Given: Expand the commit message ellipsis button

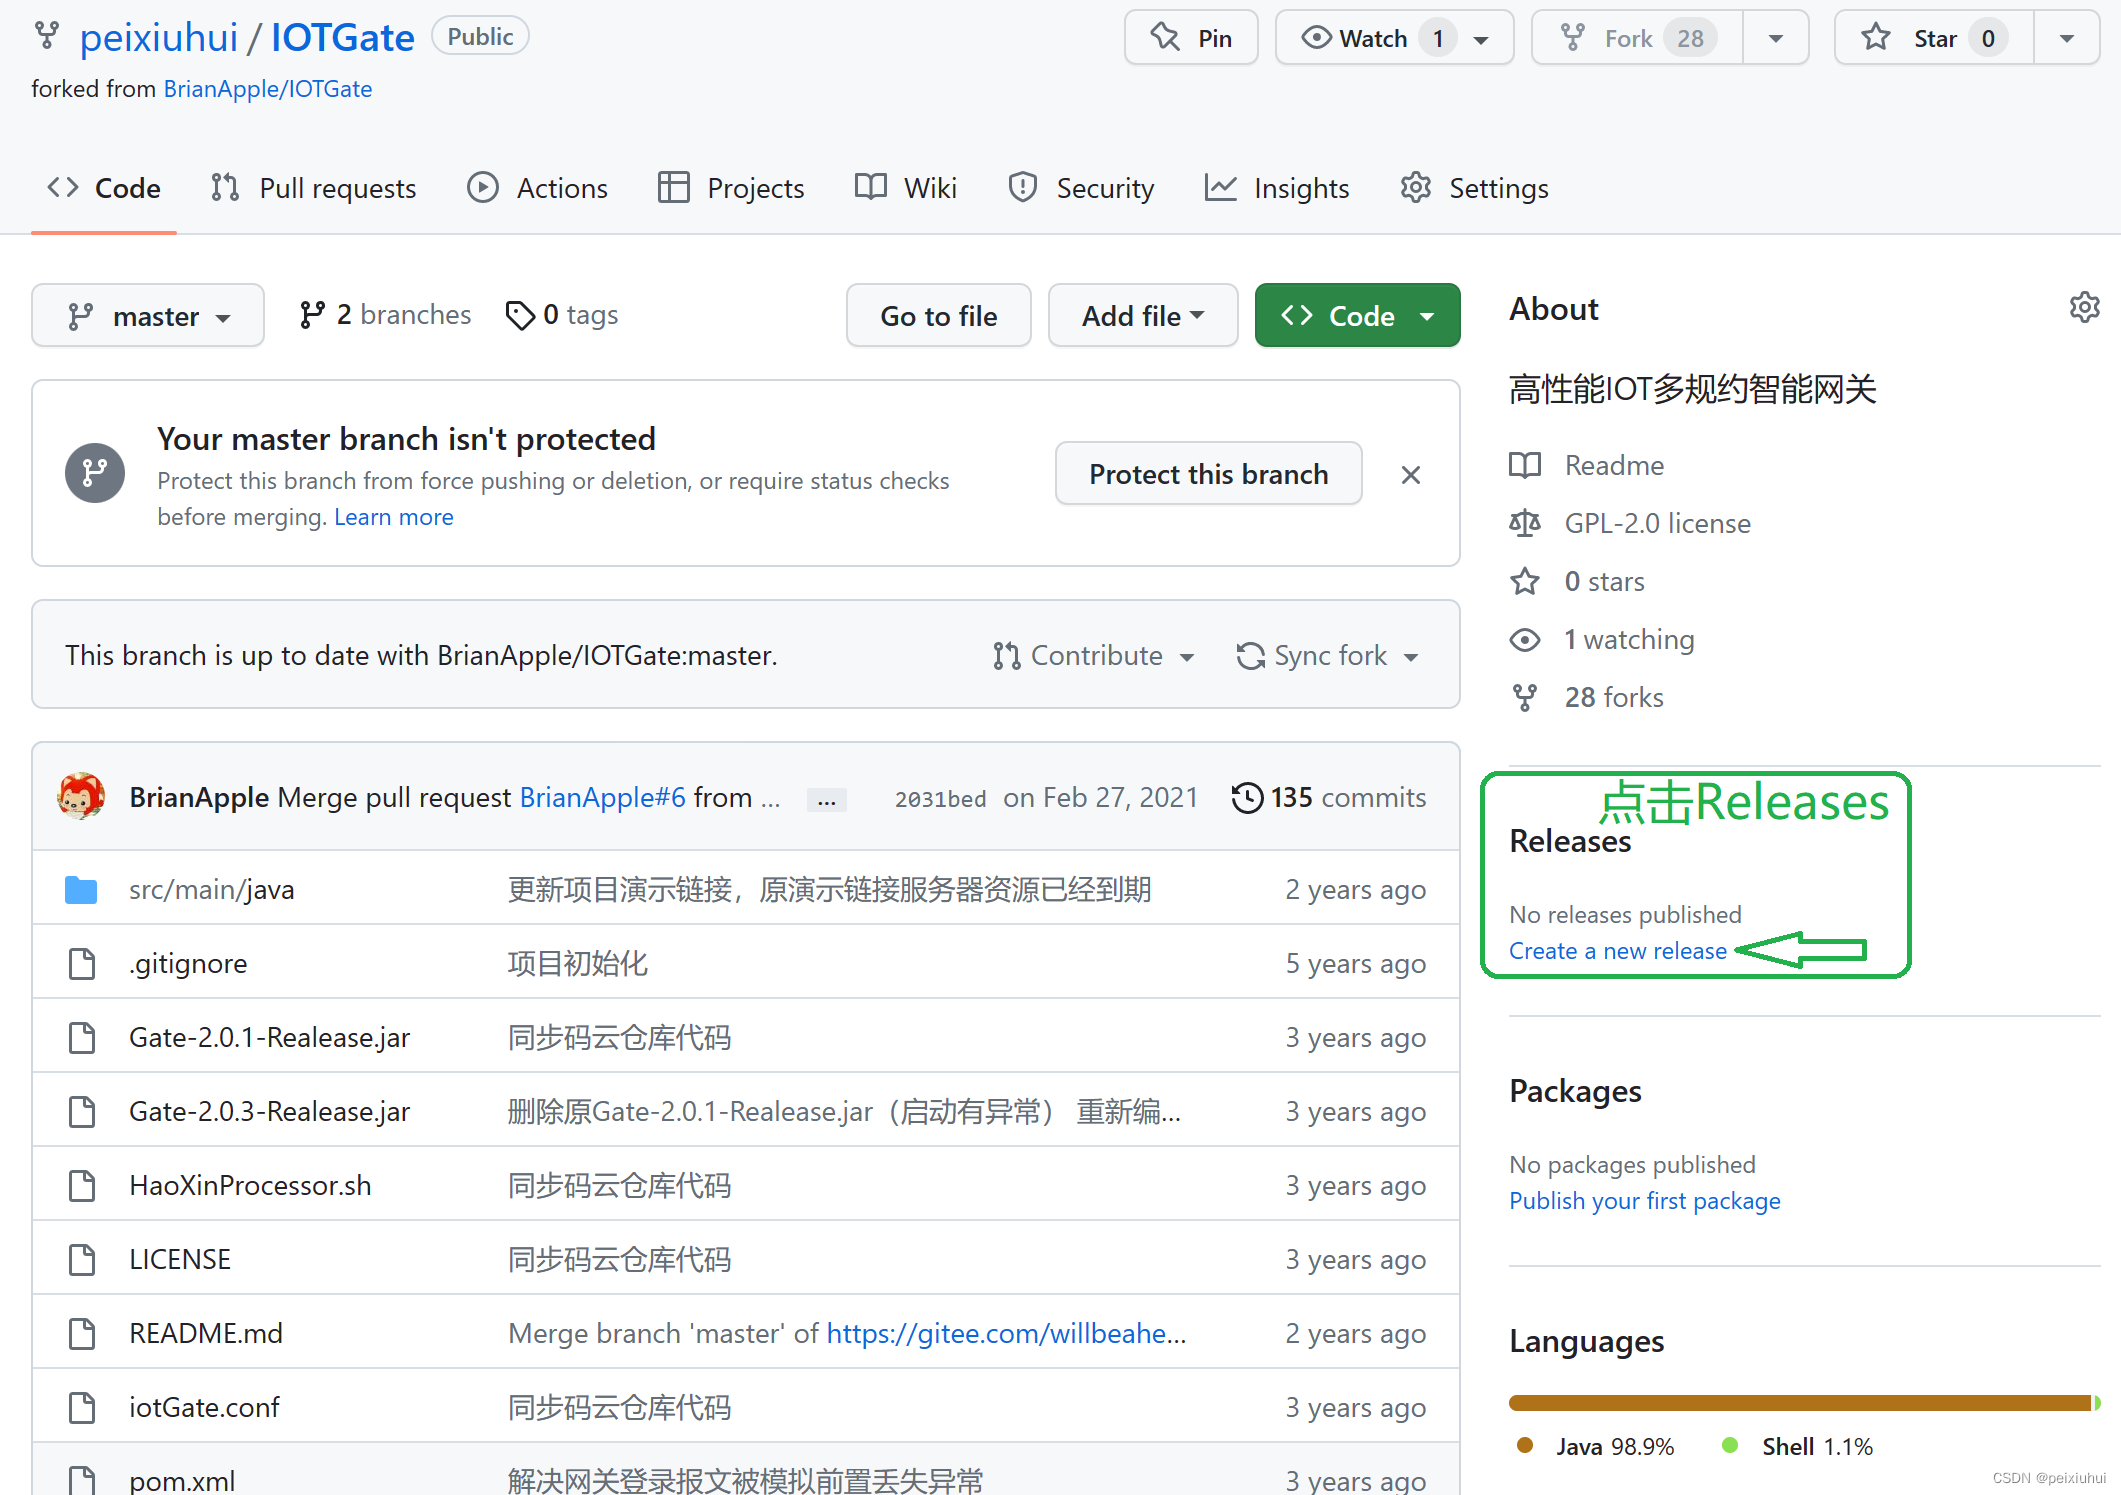Looking at the screenshot, I should click(x=827, y=800).
